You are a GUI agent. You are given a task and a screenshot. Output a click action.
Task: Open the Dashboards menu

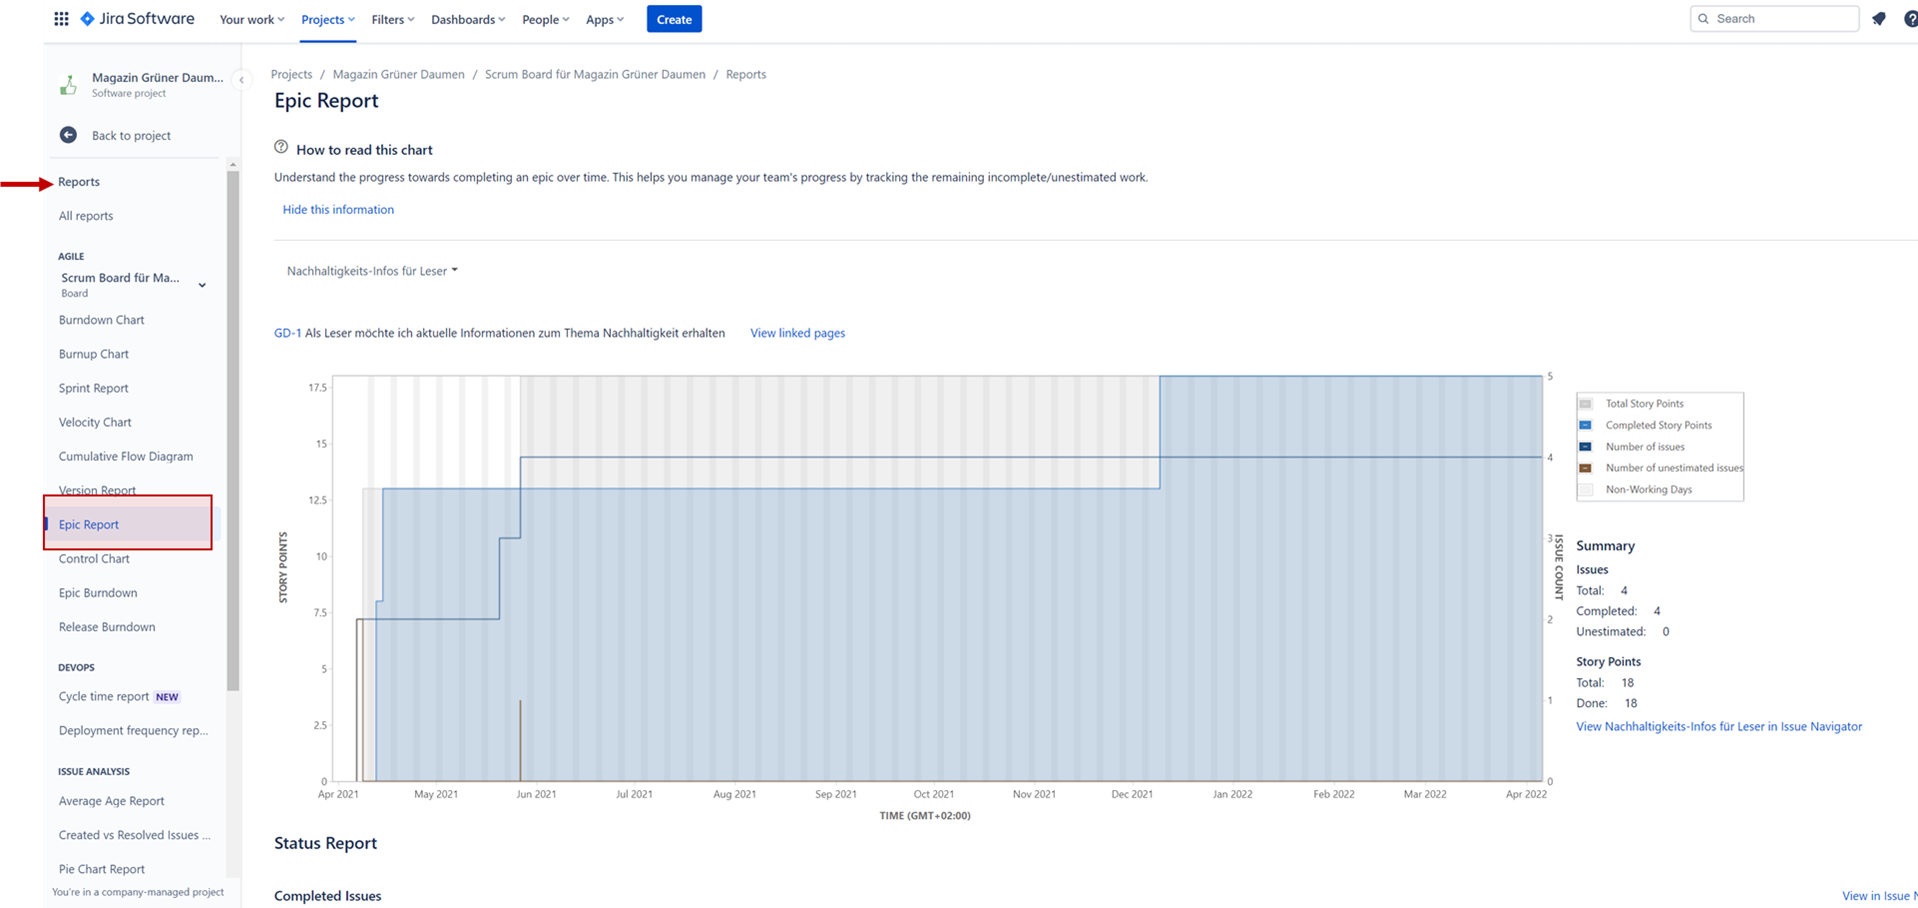tap(467, 19)
